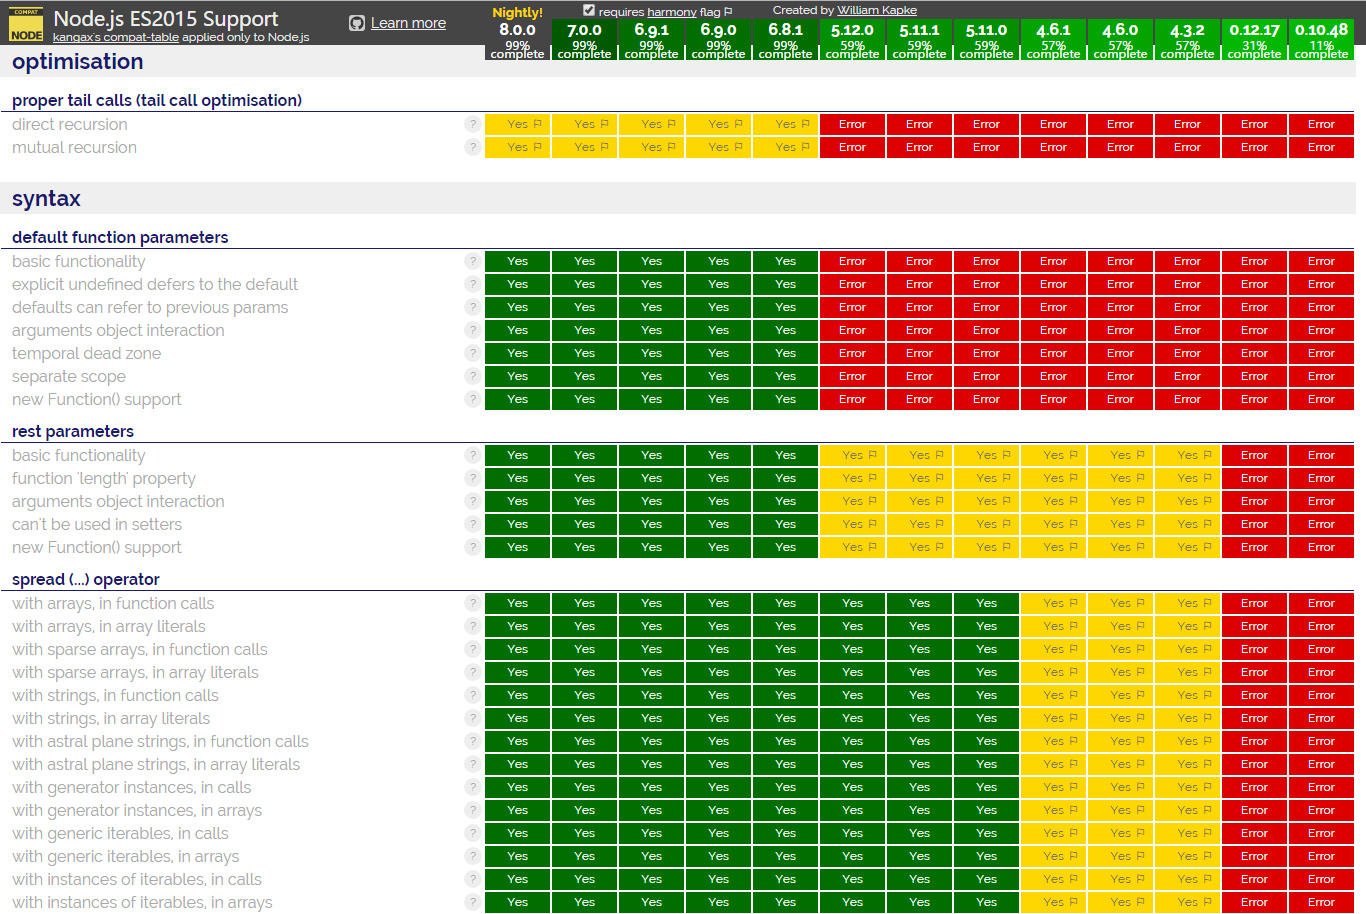Viewport: 1366px width, 914px height.
Task: Open info icon for astral plane strings, in function calls
Action: pos(472,741)
